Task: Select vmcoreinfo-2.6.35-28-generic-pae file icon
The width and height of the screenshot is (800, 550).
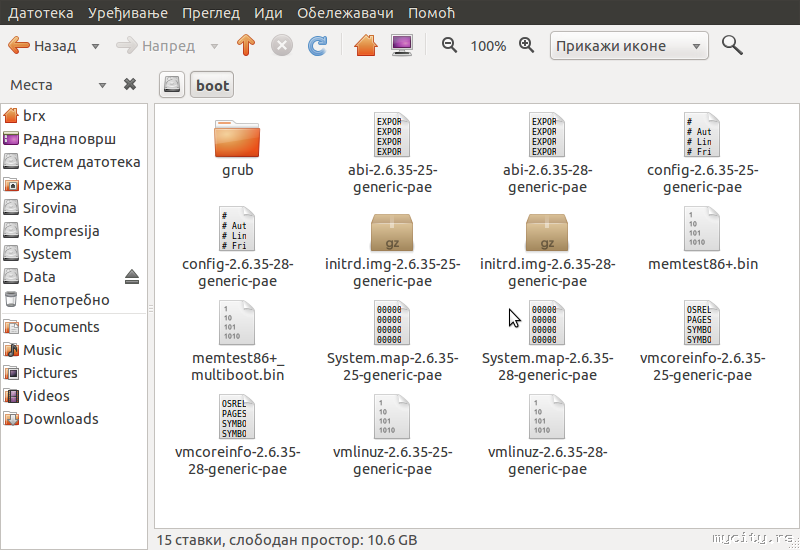Action: [x=237, y=416]
